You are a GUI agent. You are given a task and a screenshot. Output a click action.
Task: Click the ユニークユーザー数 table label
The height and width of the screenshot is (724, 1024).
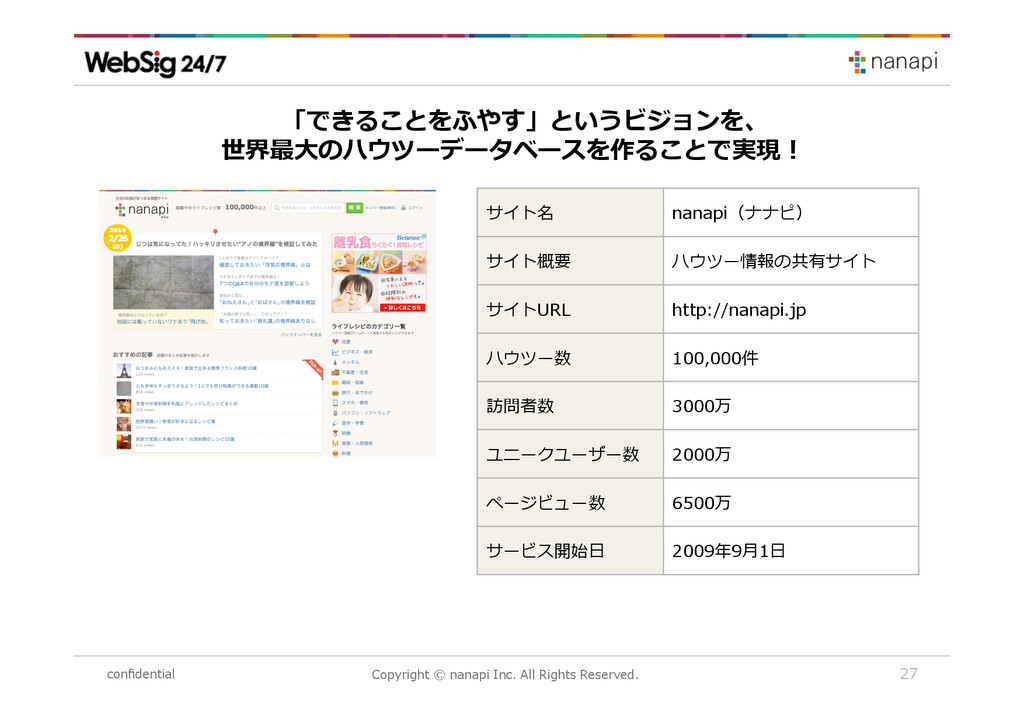click(562, 454)
